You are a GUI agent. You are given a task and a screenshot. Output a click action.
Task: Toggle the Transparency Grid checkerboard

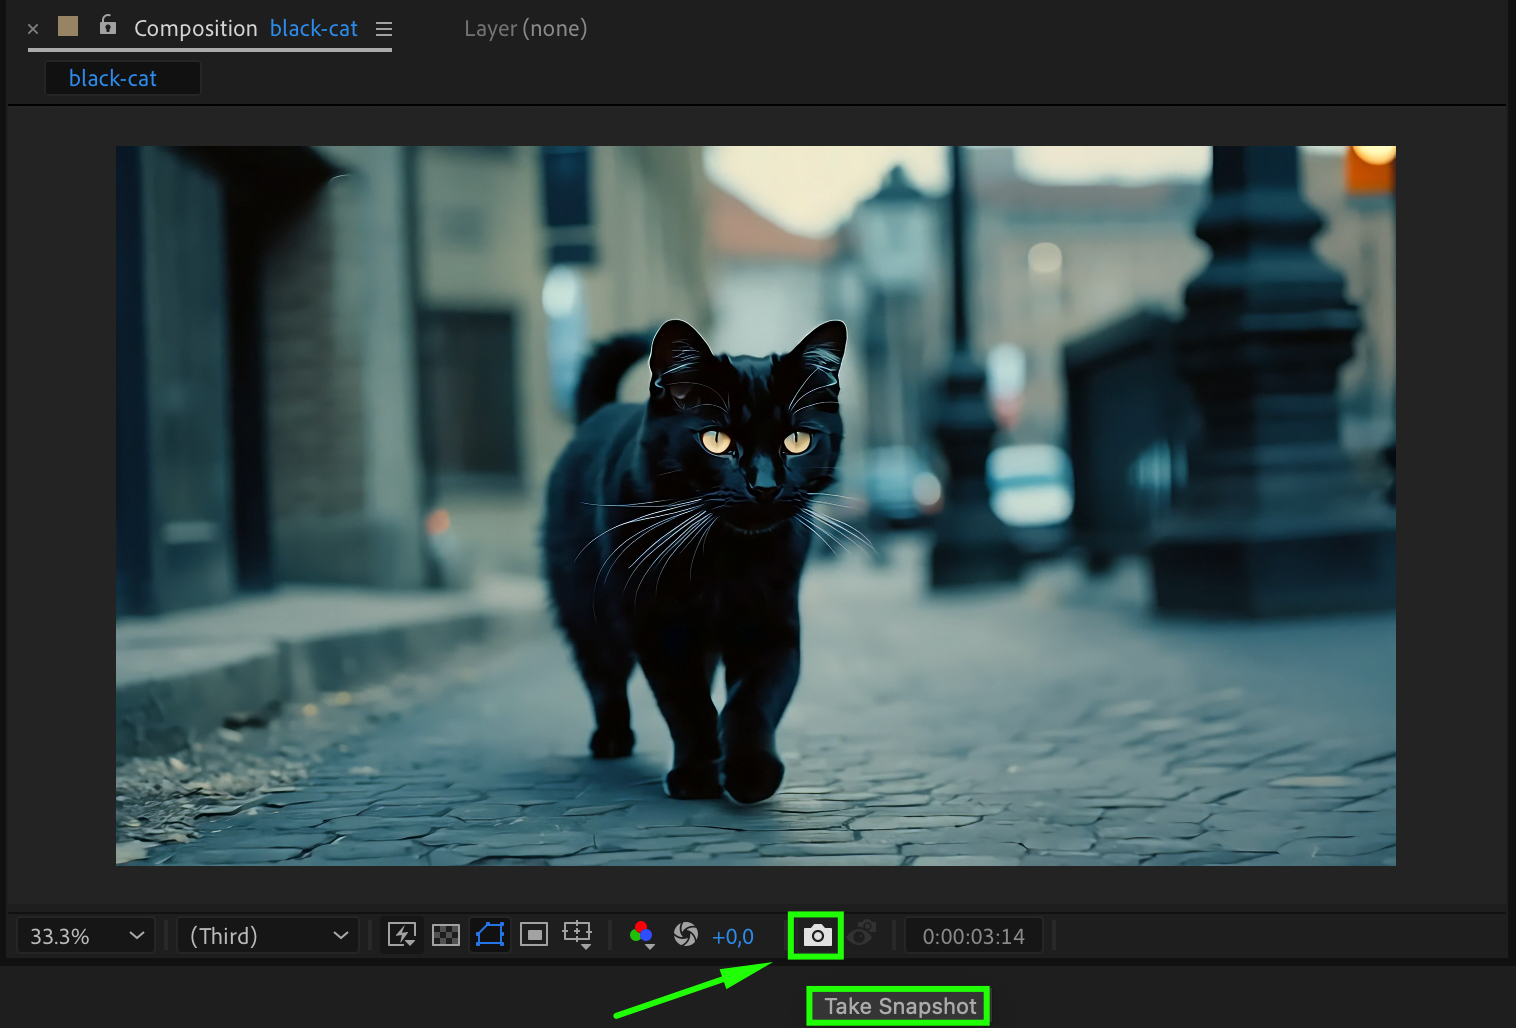tap(446, 935)
